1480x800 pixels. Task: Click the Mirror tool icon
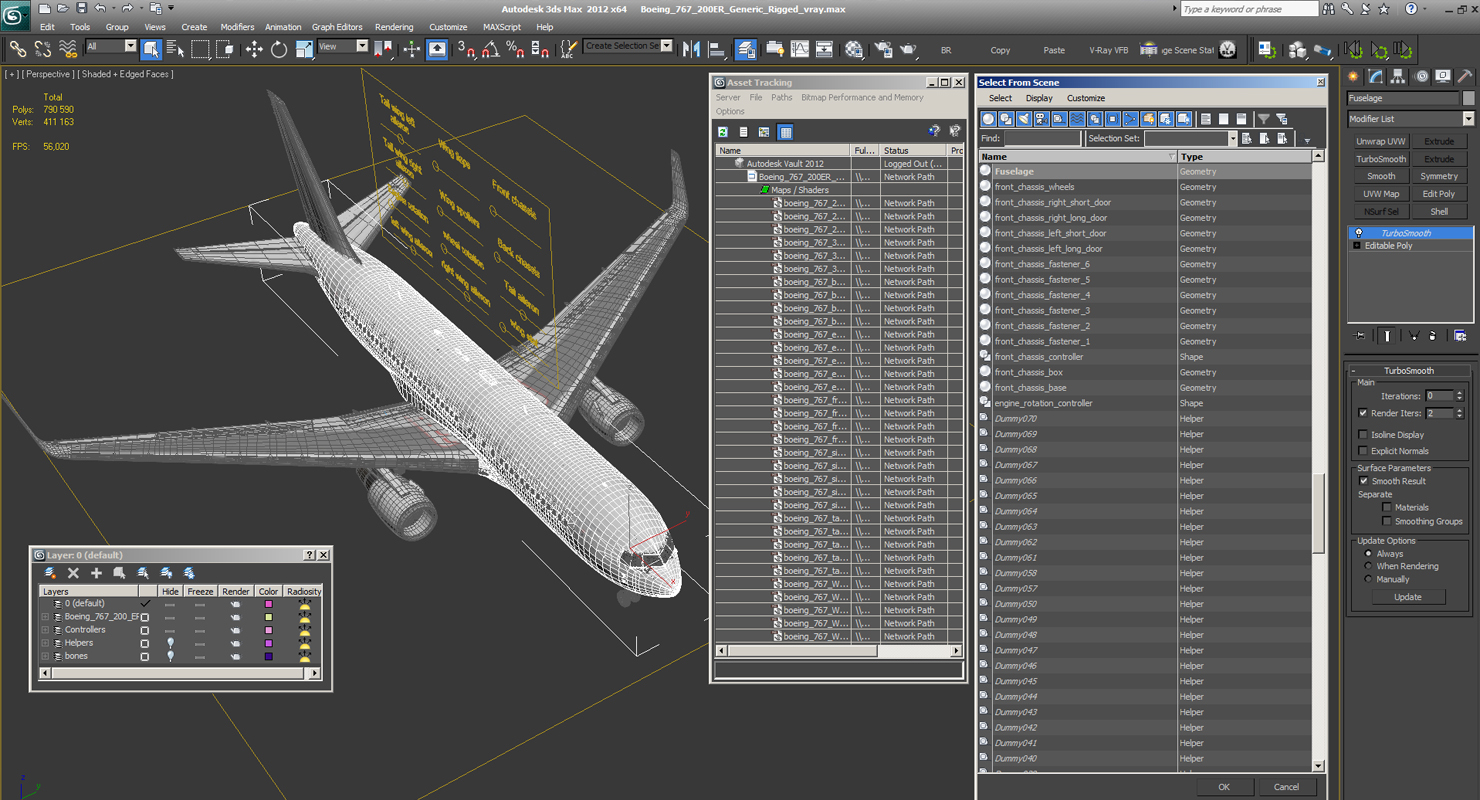tap(693, 48)
